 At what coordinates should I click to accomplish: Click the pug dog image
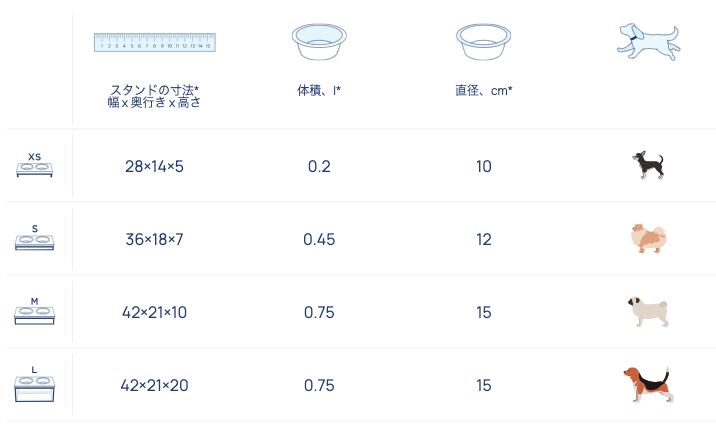pyautogui.click(x=648, y=312)
